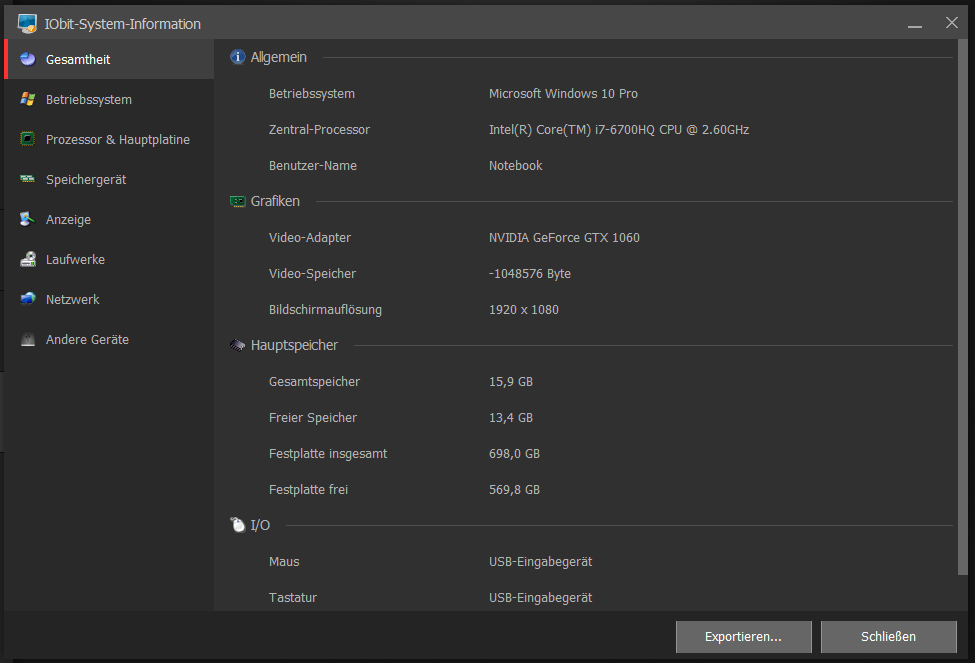Click the Festplatte frei label
This screenshot has height=663, width=975.
[308, 490]
